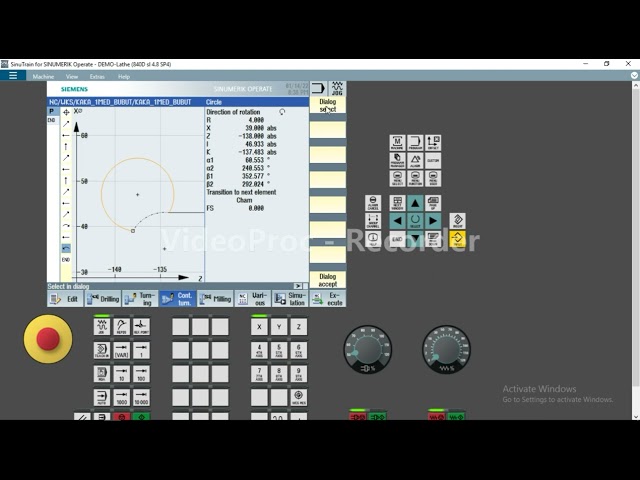The image size is (640, 480).
Task: Click the Dialog accept softkey
Action: pyautogui.click(x=328, y=280)
